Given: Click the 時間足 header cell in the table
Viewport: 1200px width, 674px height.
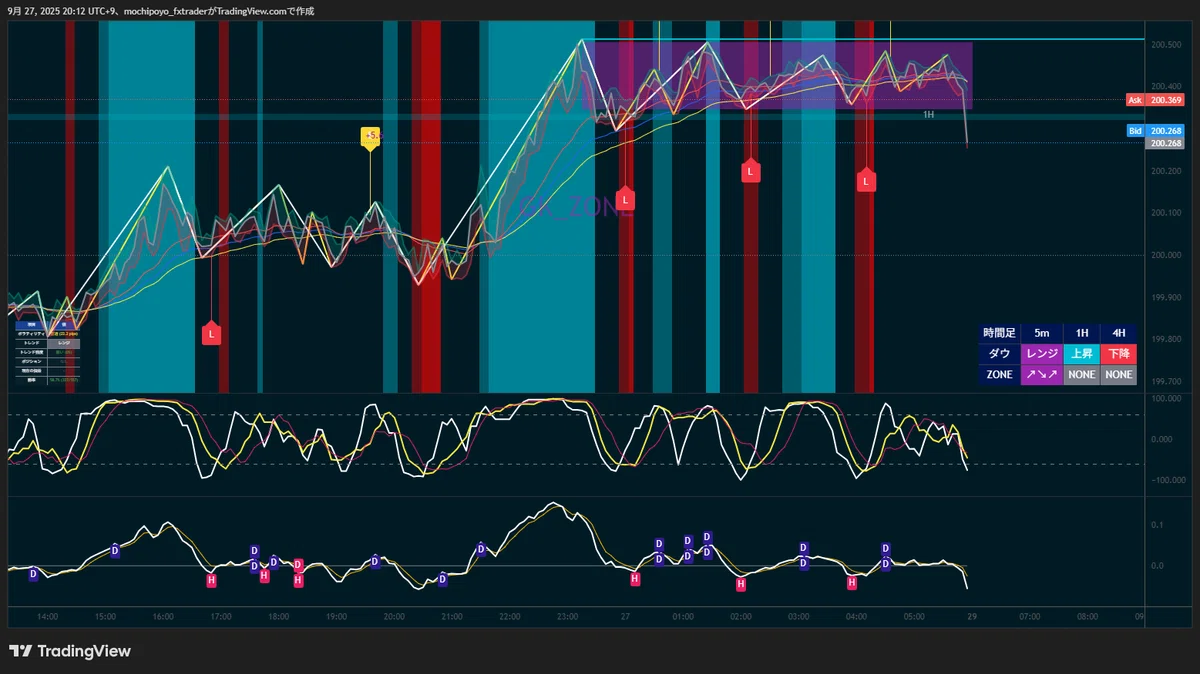Looking at the screenshot, I should pos(999,333).
